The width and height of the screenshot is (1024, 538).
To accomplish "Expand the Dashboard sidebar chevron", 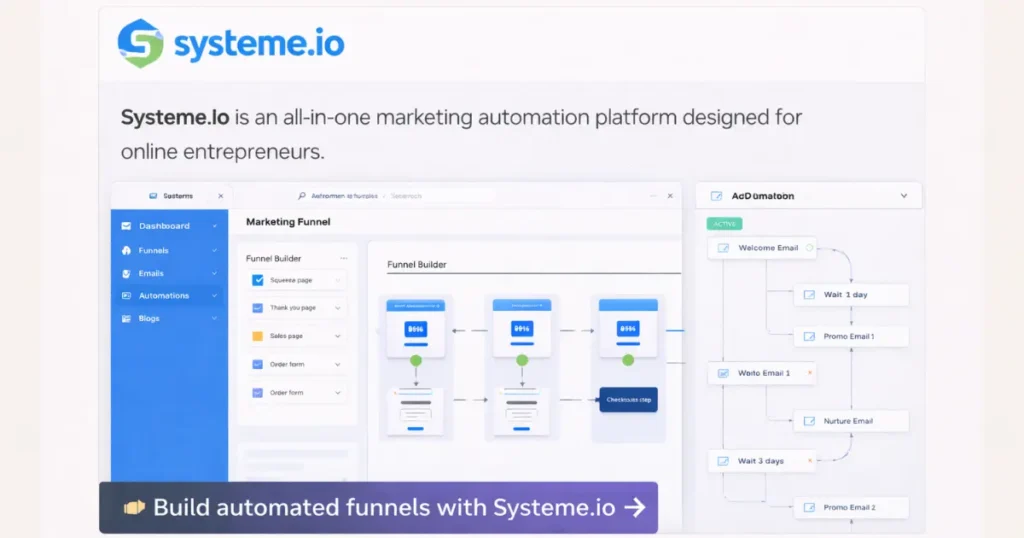I will pyautogui.click(x=214, y=226).
